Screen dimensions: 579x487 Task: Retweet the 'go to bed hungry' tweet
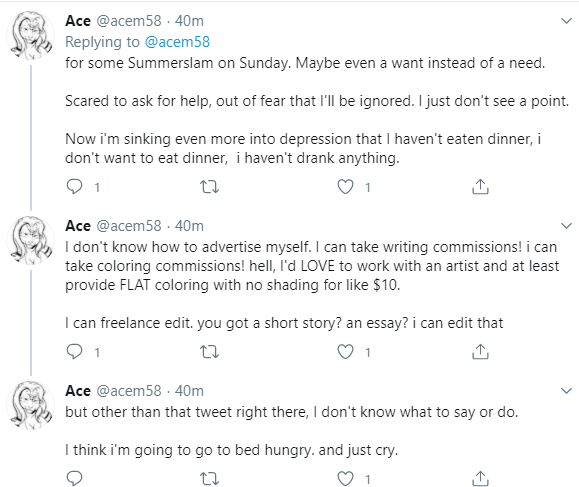[209, 479]
